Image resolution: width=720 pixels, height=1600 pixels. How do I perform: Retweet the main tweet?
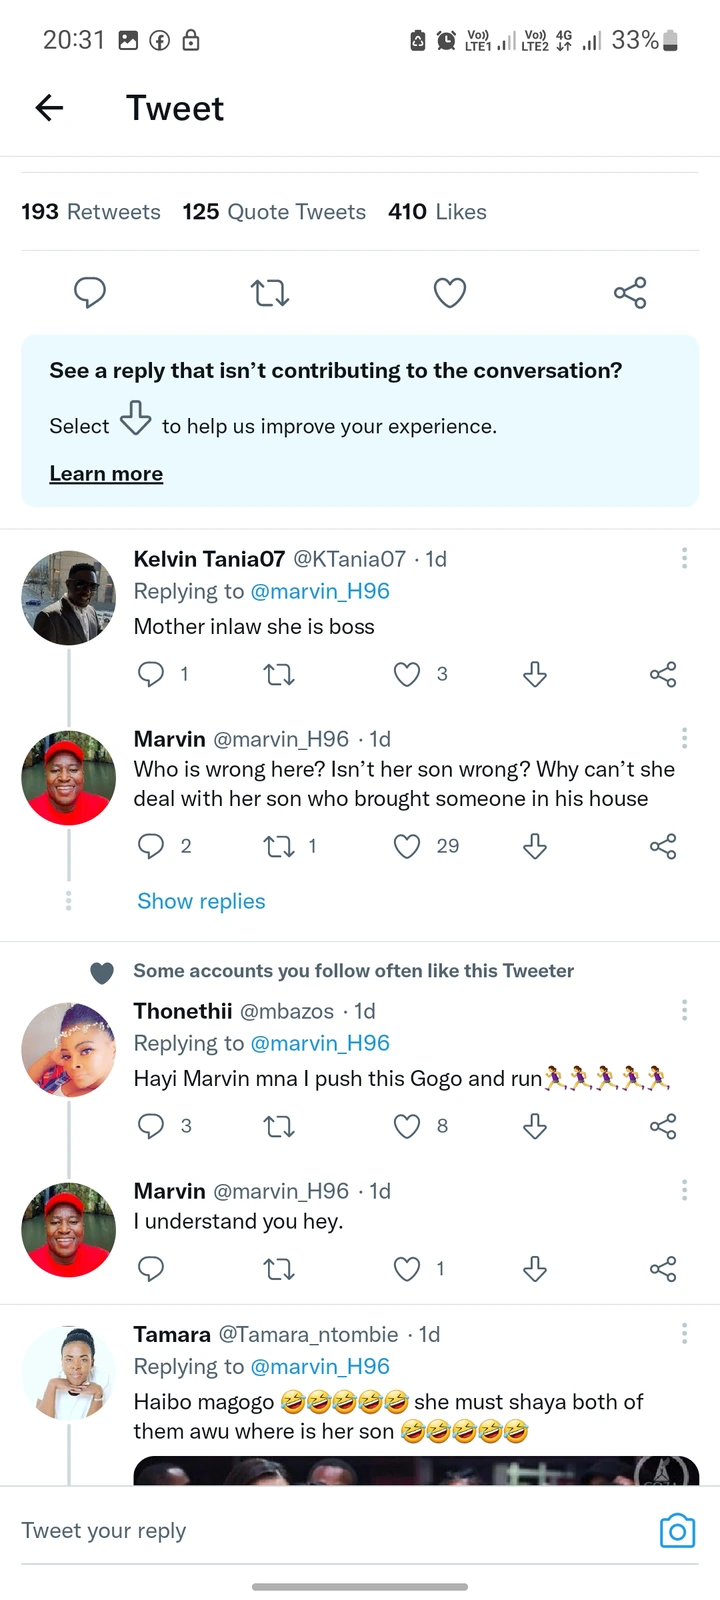[269, 292]
